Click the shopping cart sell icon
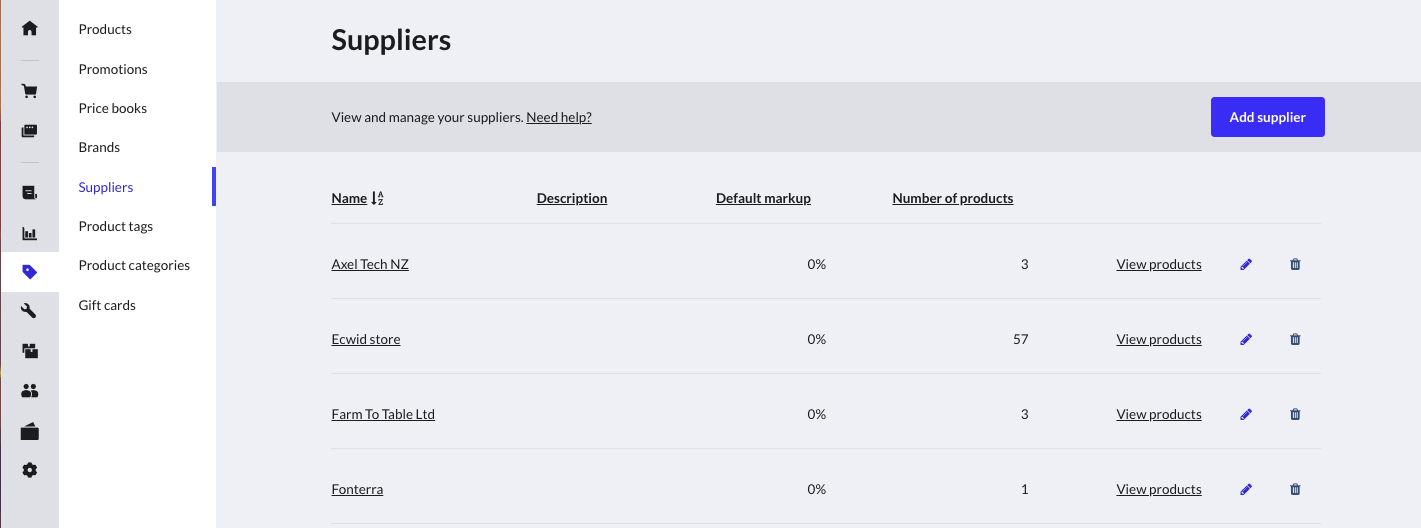 coord(30,91)
